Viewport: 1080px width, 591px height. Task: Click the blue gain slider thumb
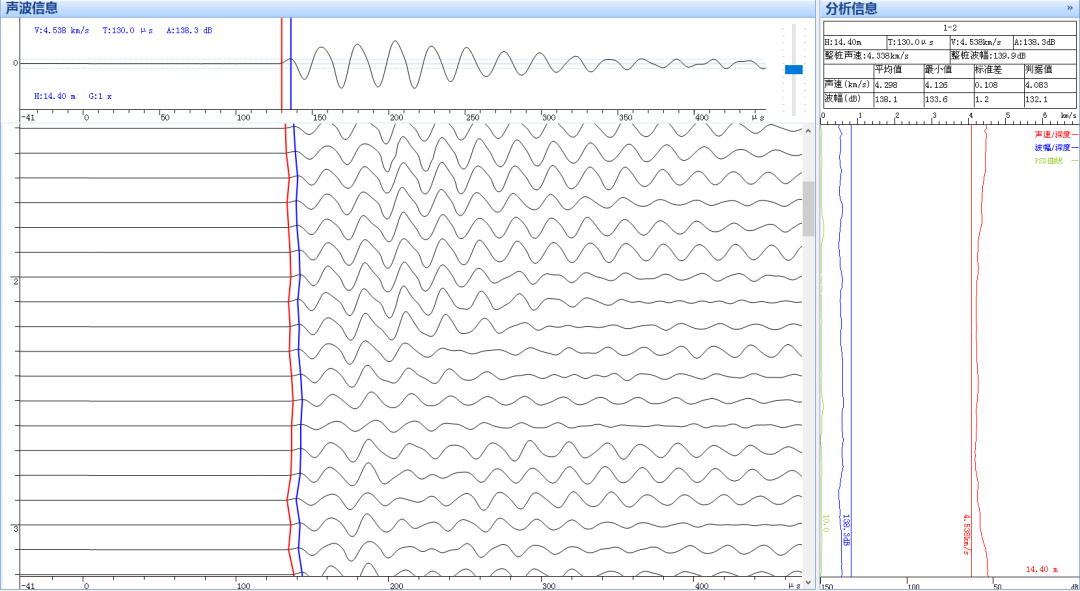coord(794,69)
